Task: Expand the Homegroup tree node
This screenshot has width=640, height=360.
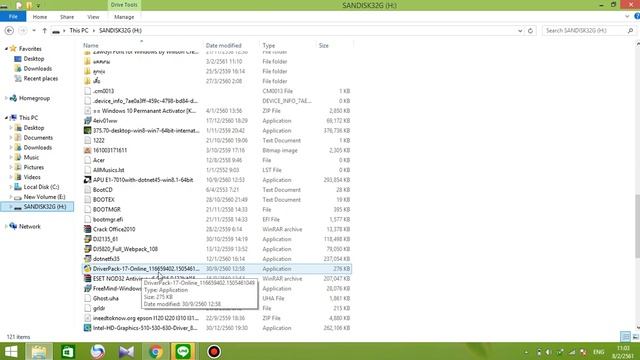Action: 6,98
